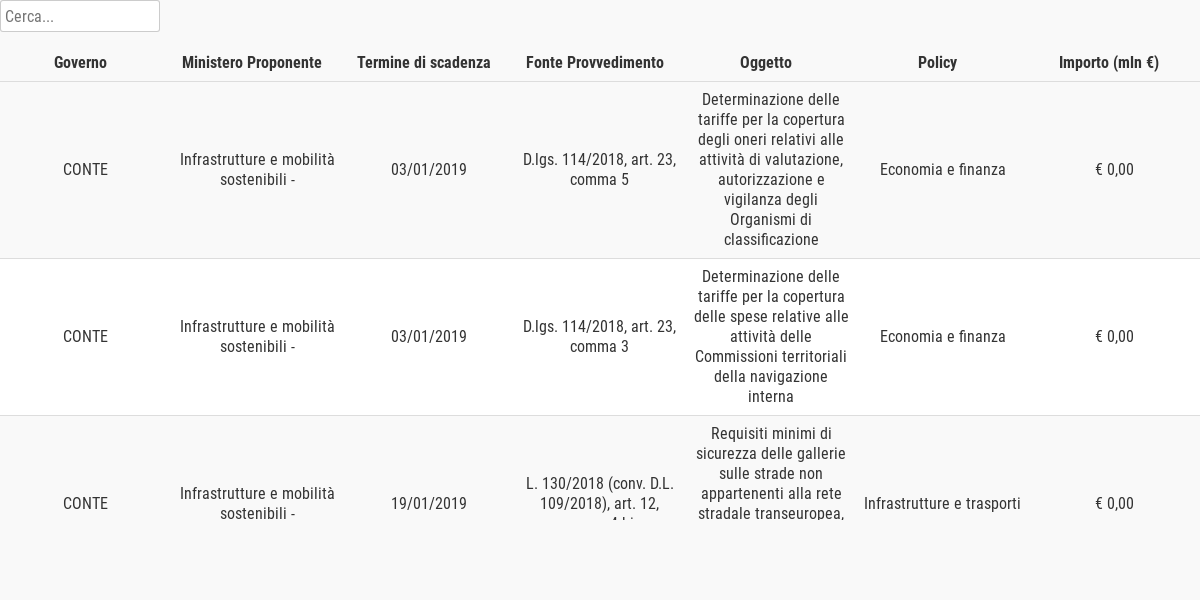
Task: Sort by Importo (mln €) column header
Action: click(x=1109, y=62)
